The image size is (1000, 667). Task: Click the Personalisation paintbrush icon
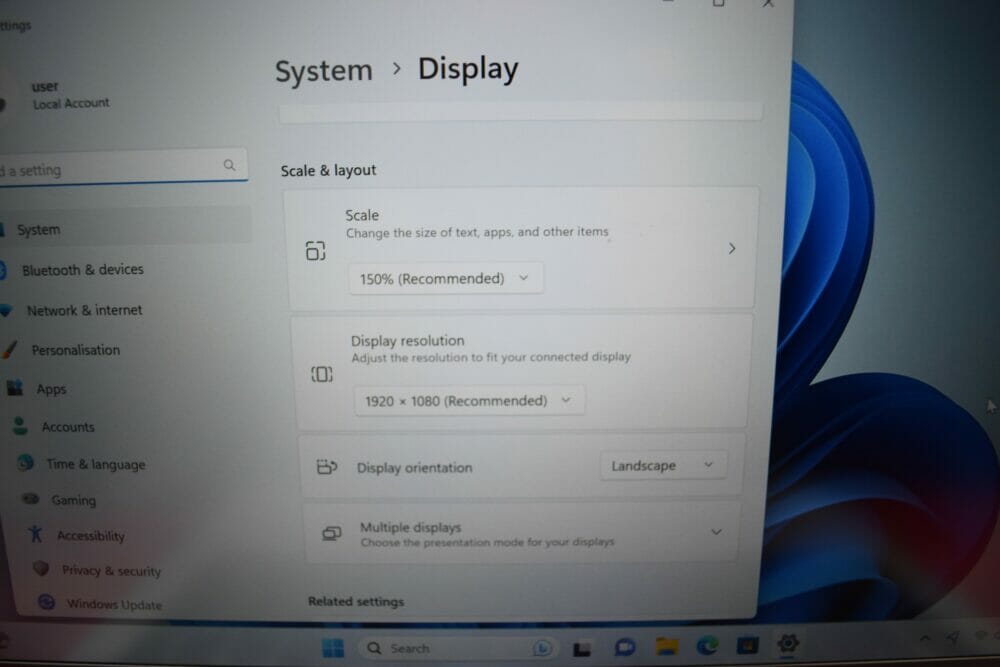click(x=9, y=349)
